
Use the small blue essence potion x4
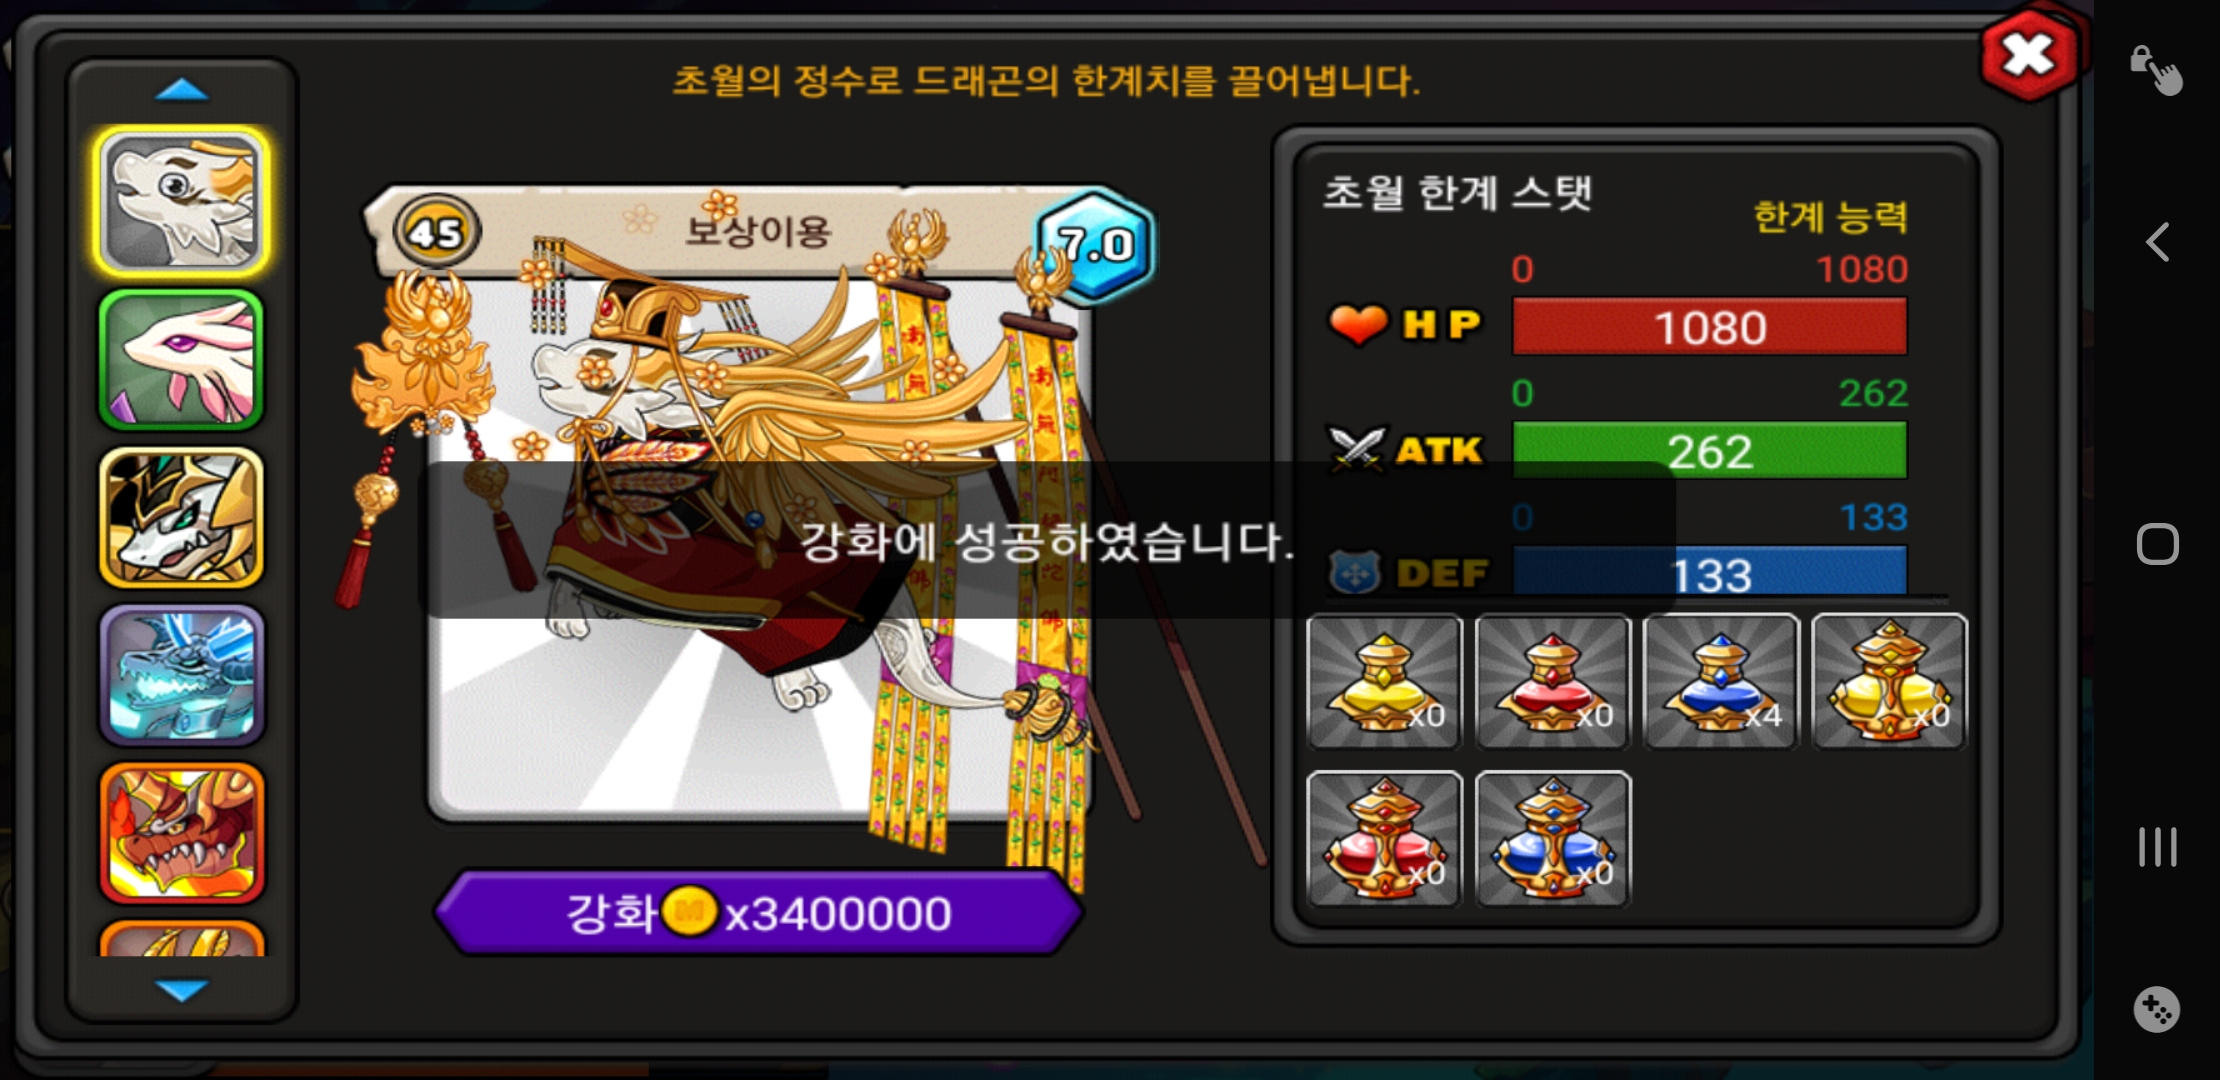pos(1720,681)
